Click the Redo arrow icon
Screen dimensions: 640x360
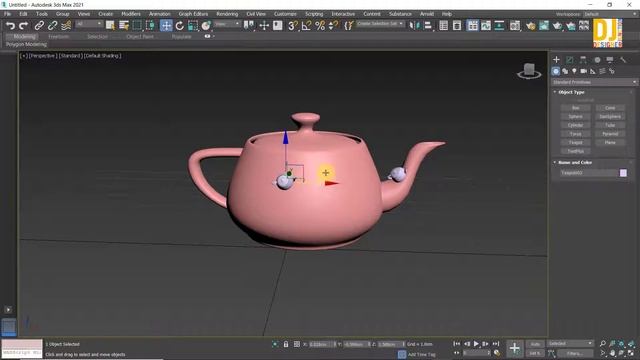click(x=23, y=26)
